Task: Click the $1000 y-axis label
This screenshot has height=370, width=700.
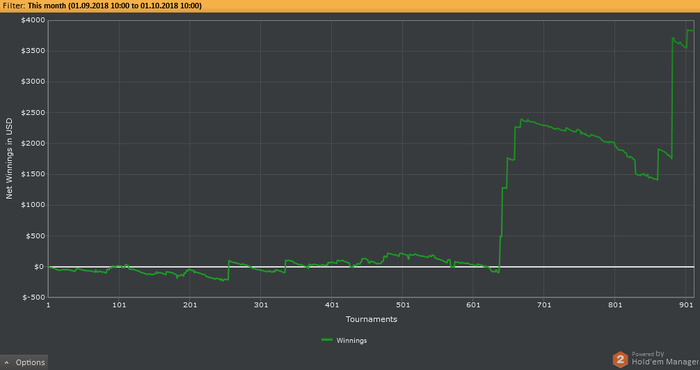Action: tap(33, 205)
